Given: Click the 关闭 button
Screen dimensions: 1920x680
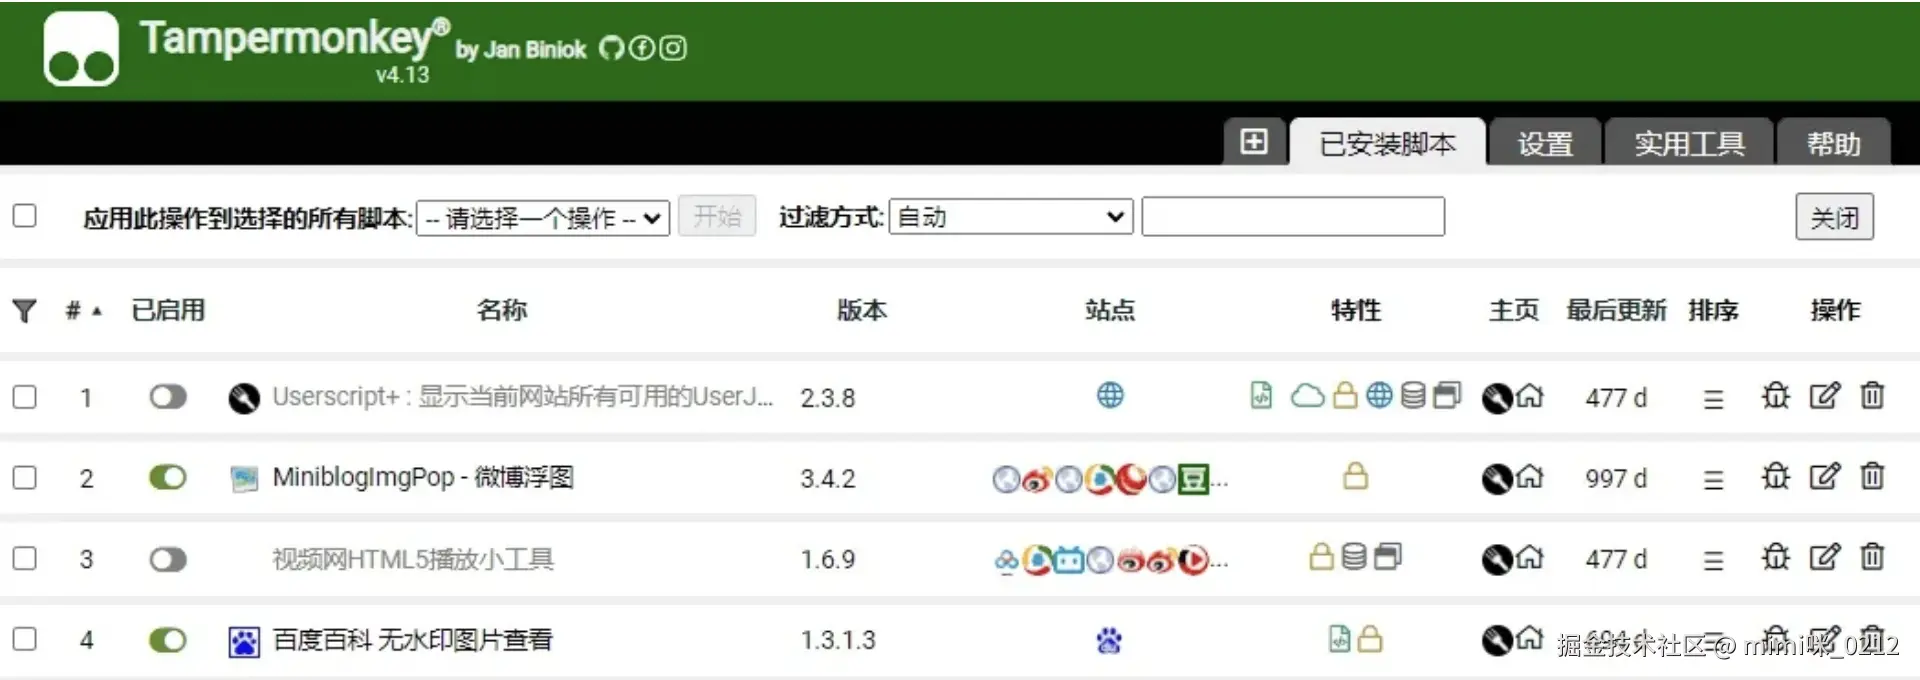Looking at the screenshot, I should tap(1834, 217).
